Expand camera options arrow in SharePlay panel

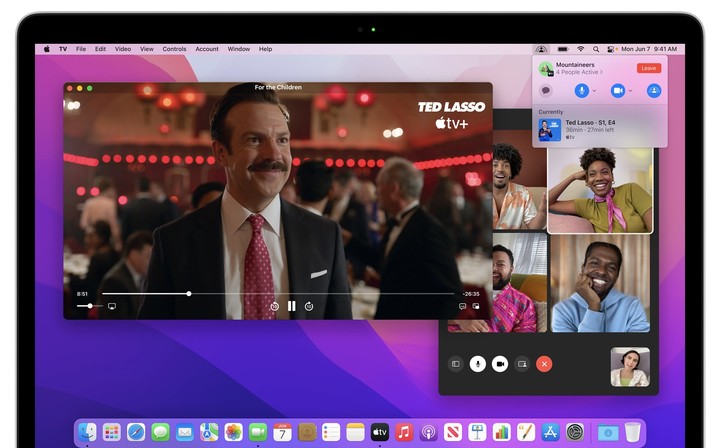click(630, 91)
